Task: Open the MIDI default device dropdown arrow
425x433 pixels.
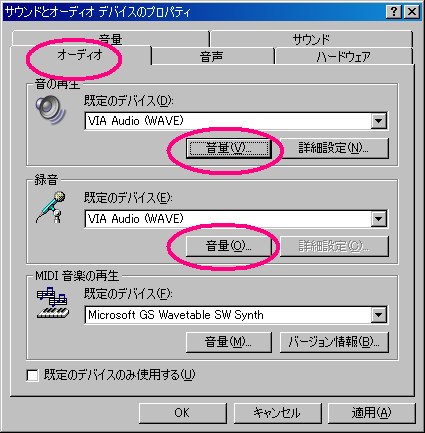Action: (379, 315)
